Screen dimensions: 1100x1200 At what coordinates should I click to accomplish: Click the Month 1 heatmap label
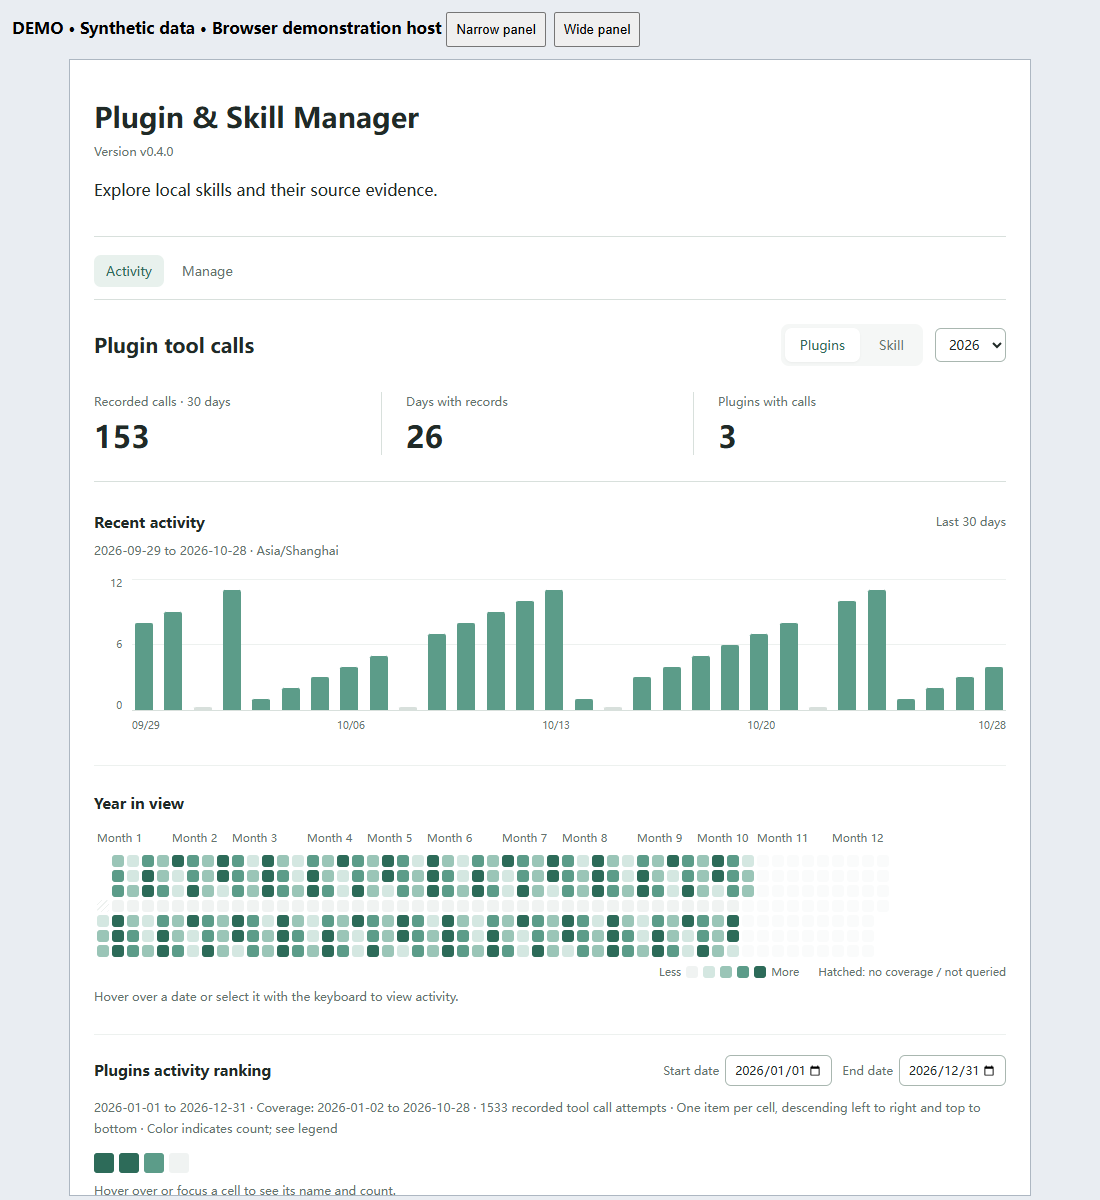[119, 838]
